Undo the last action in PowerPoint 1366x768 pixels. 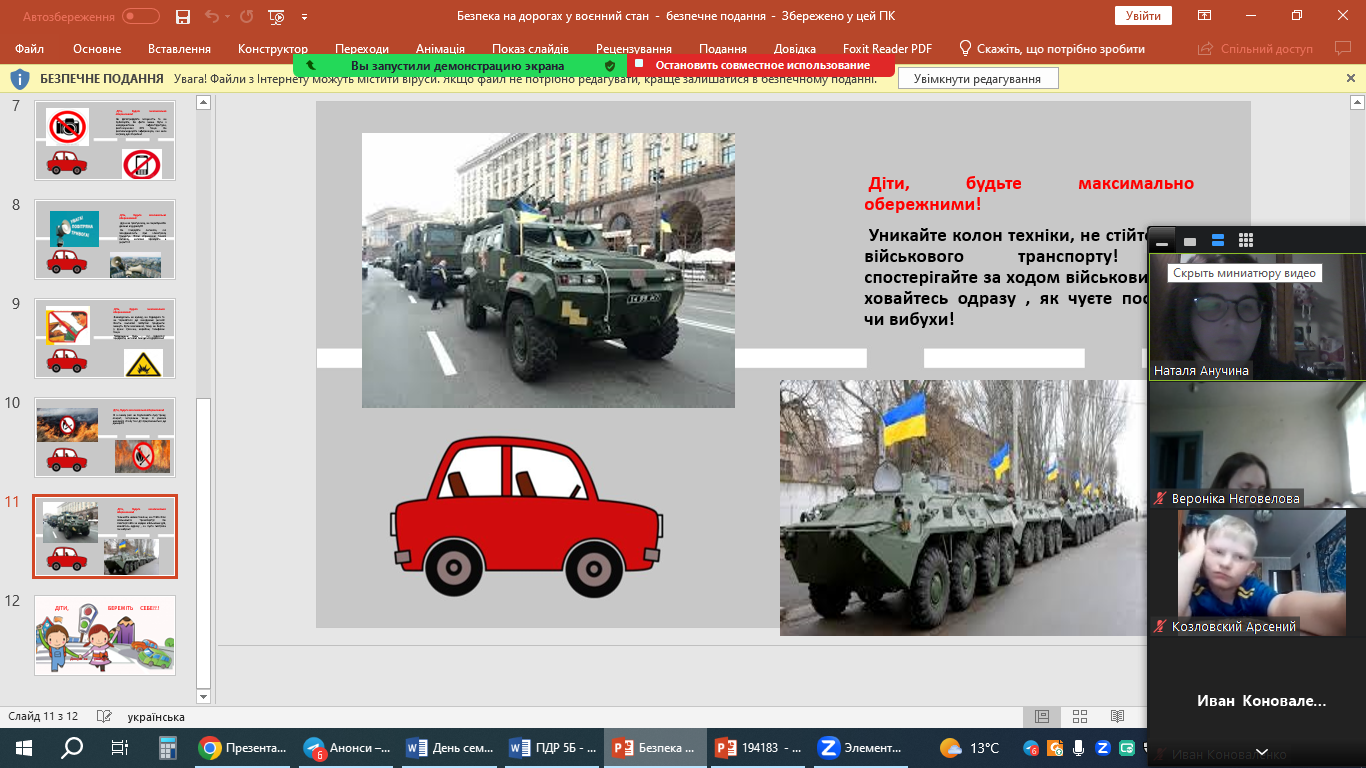click(211, 16)
